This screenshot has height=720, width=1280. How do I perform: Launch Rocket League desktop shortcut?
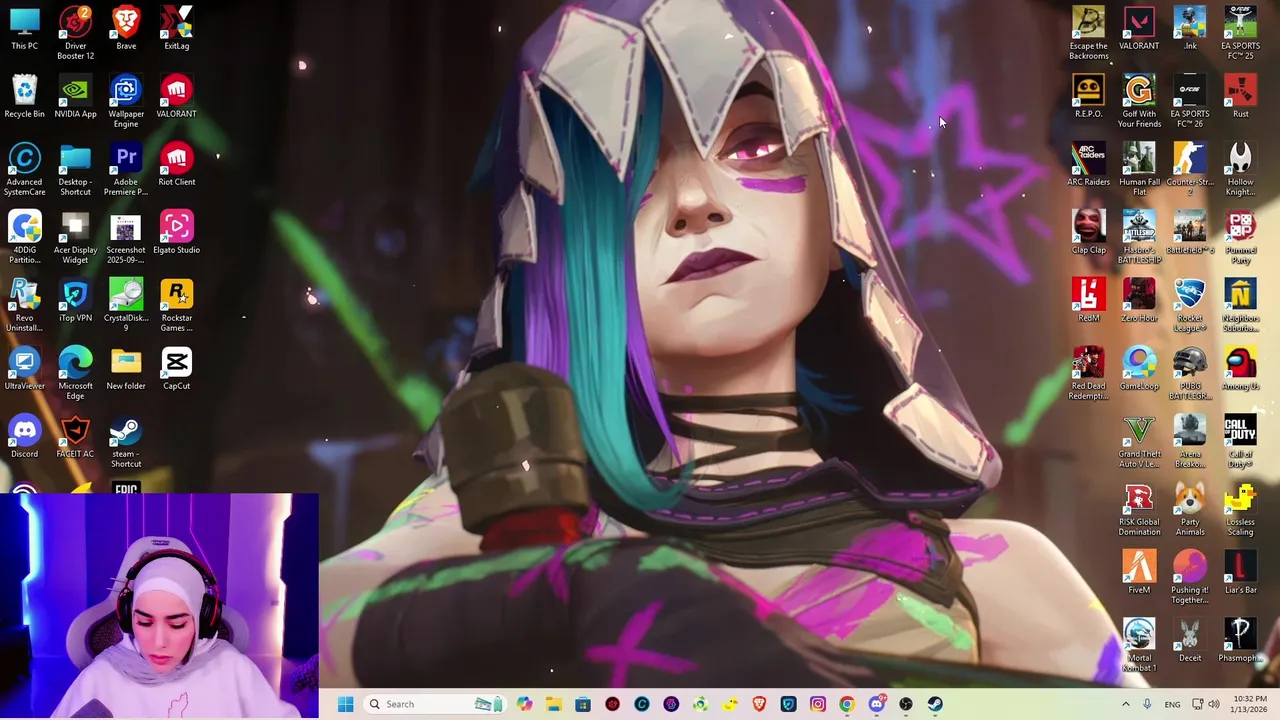pos(1190,305)
